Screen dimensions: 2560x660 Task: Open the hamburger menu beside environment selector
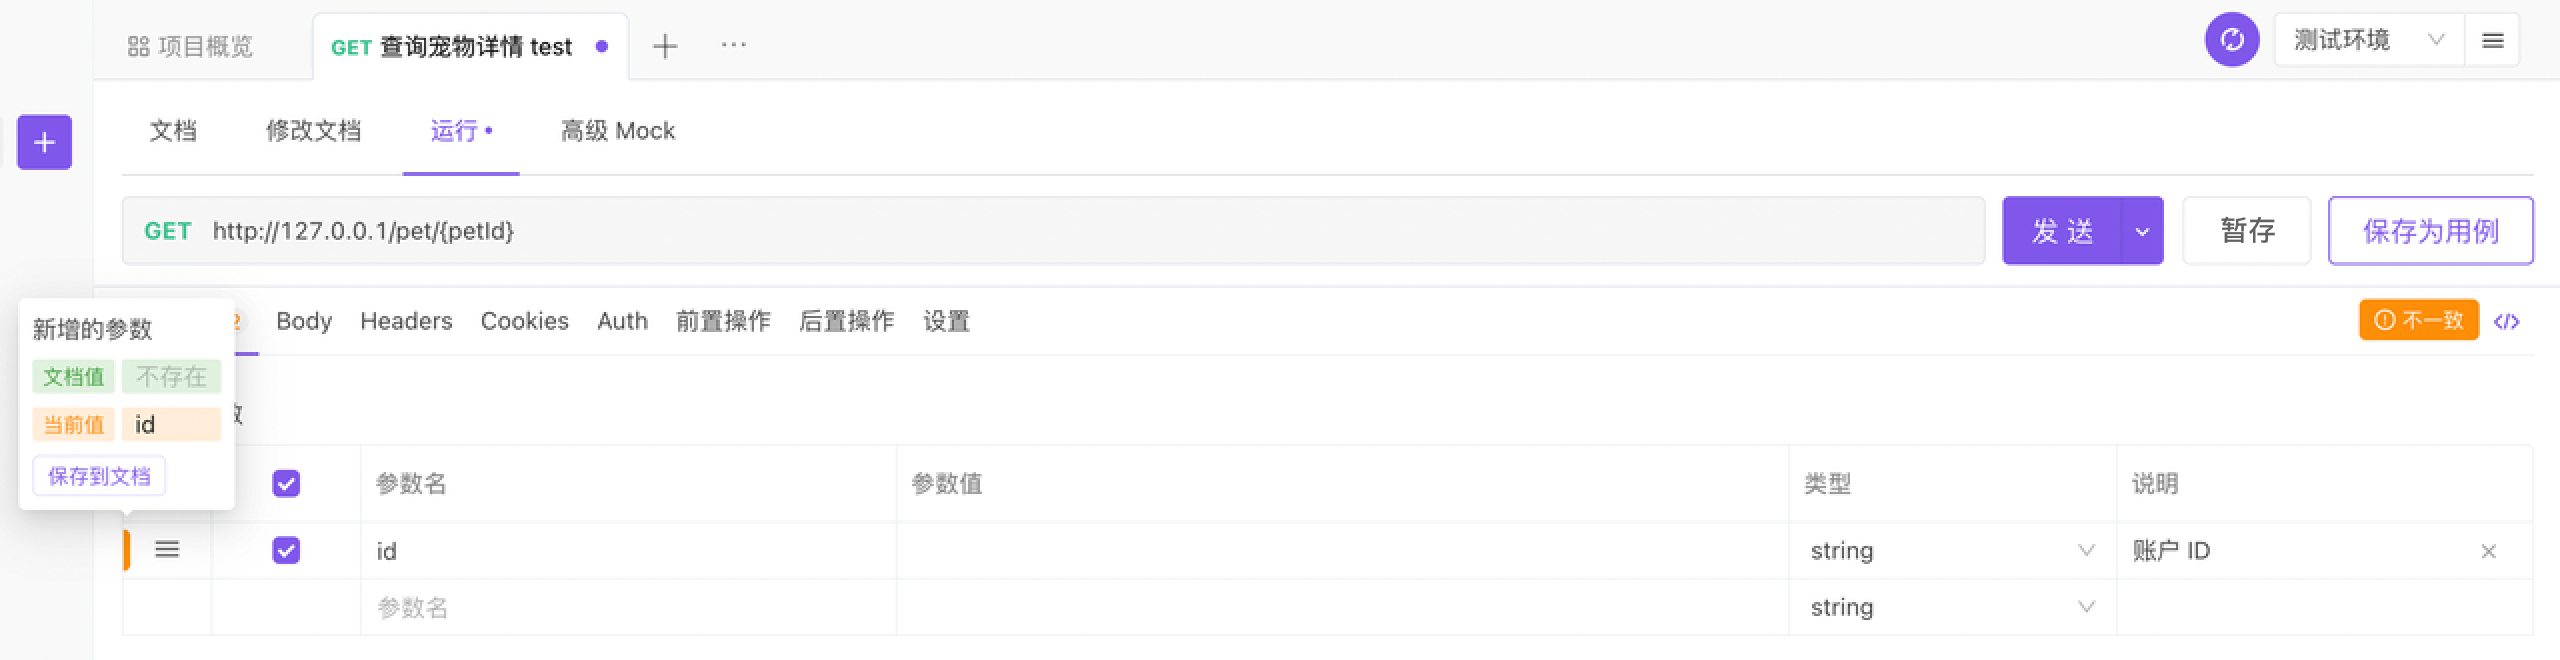2492,41
